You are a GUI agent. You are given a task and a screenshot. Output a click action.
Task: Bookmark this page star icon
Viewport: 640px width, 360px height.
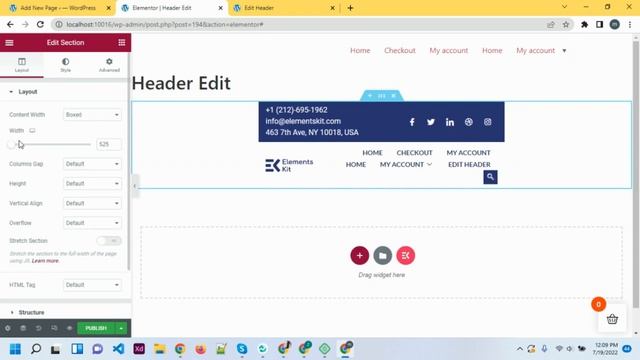click(x=566, y=24)
